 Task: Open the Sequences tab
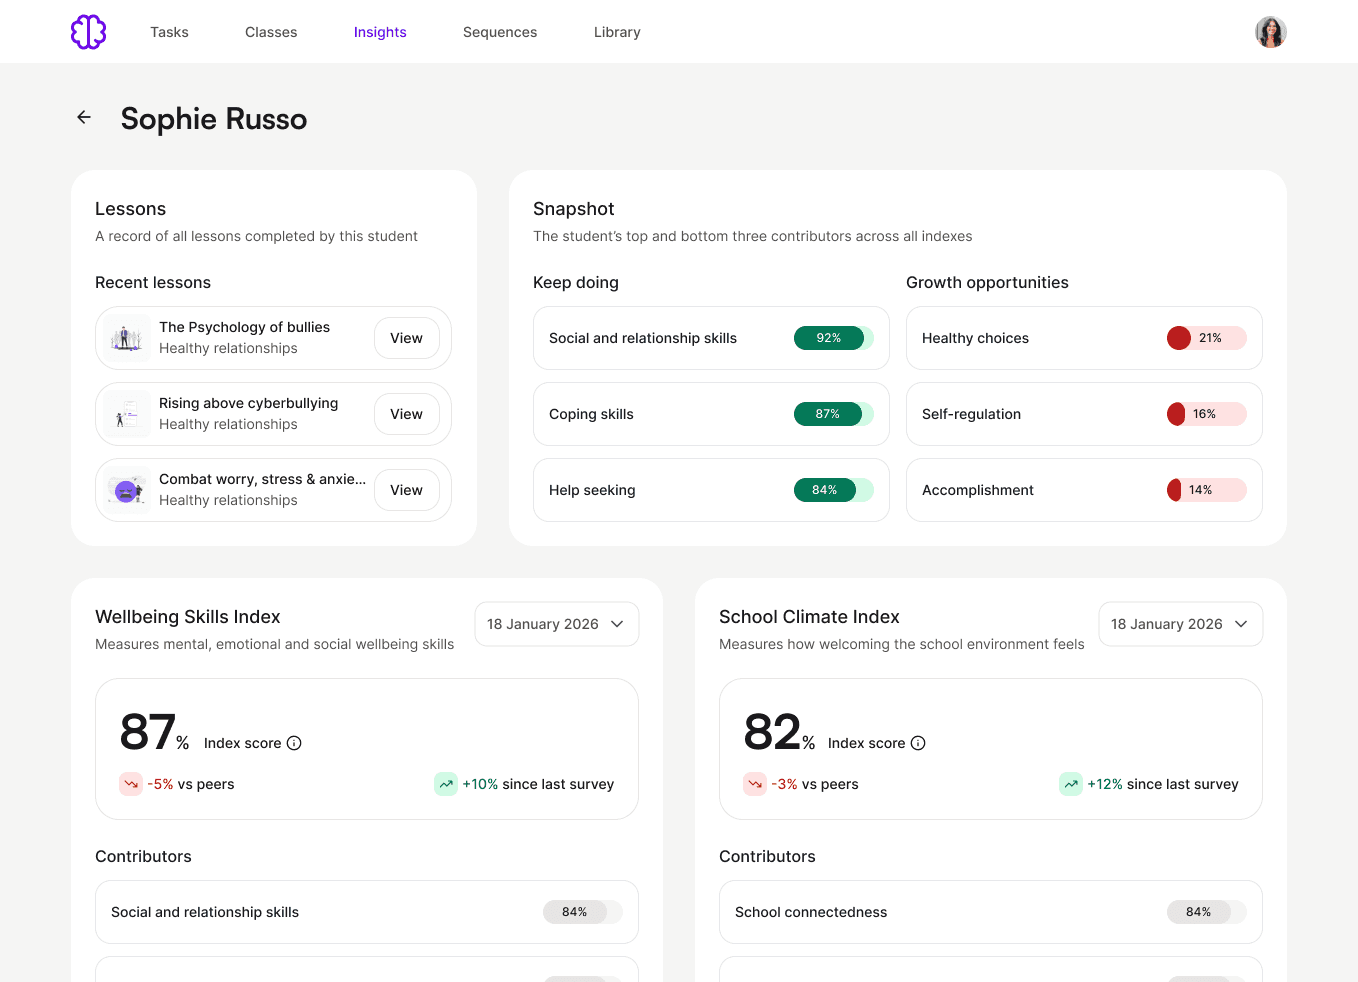[x=500, y=32]
